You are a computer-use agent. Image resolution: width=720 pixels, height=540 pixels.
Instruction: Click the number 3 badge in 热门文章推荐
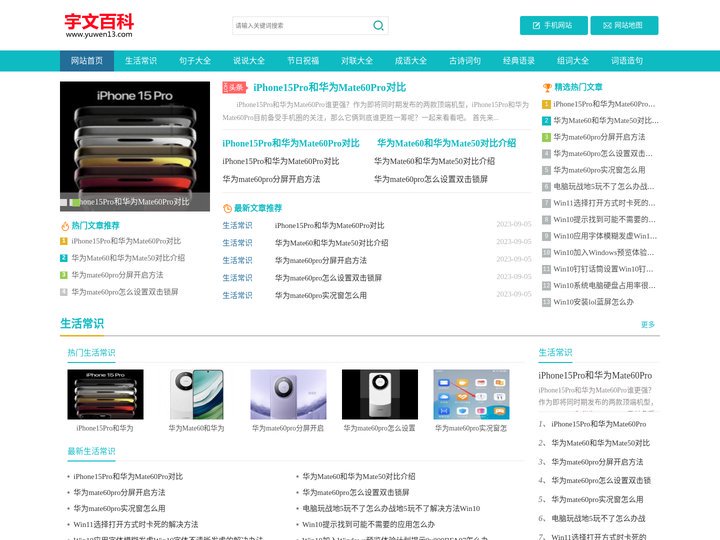point(64,275)
